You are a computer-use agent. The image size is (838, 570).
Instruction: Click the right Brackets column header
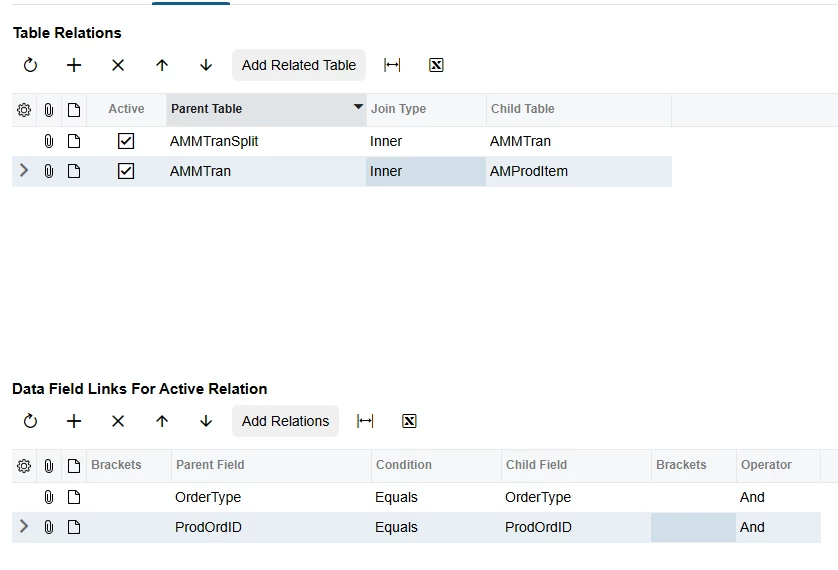694,465
